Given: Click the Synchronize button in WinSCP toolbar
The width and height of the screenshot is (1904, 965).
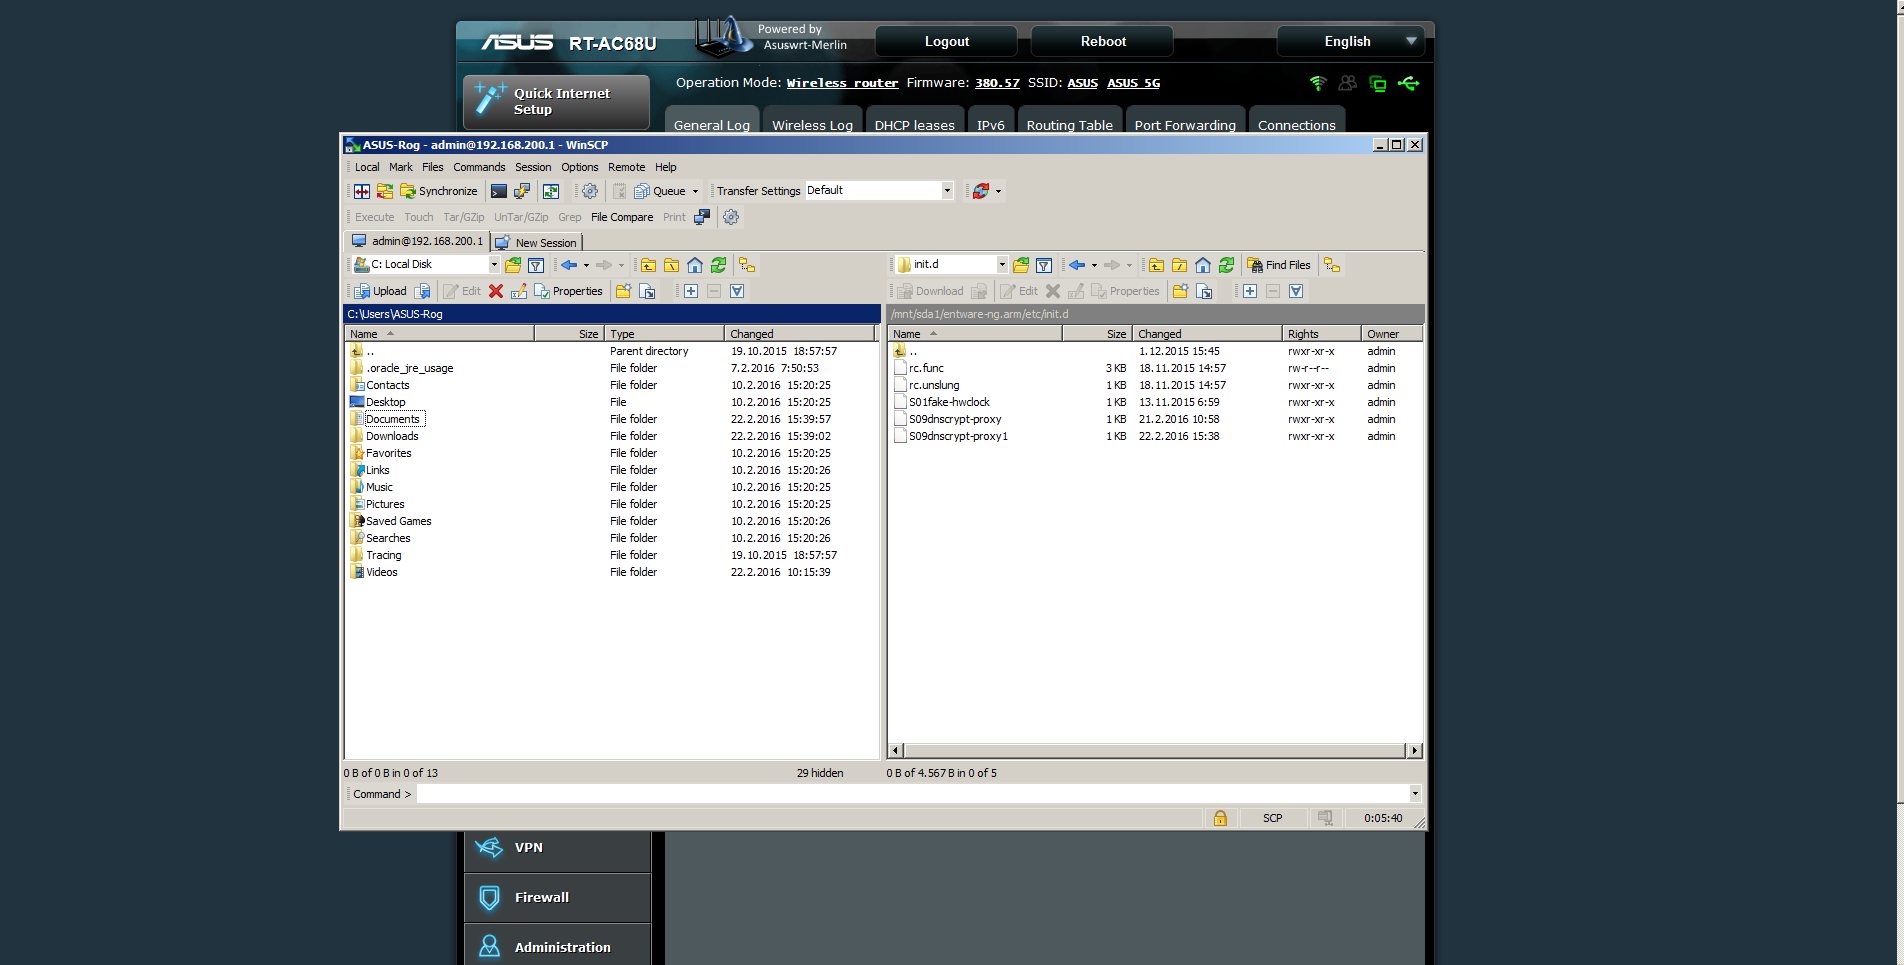Looking at the screenshot, I should click(439, 191).
